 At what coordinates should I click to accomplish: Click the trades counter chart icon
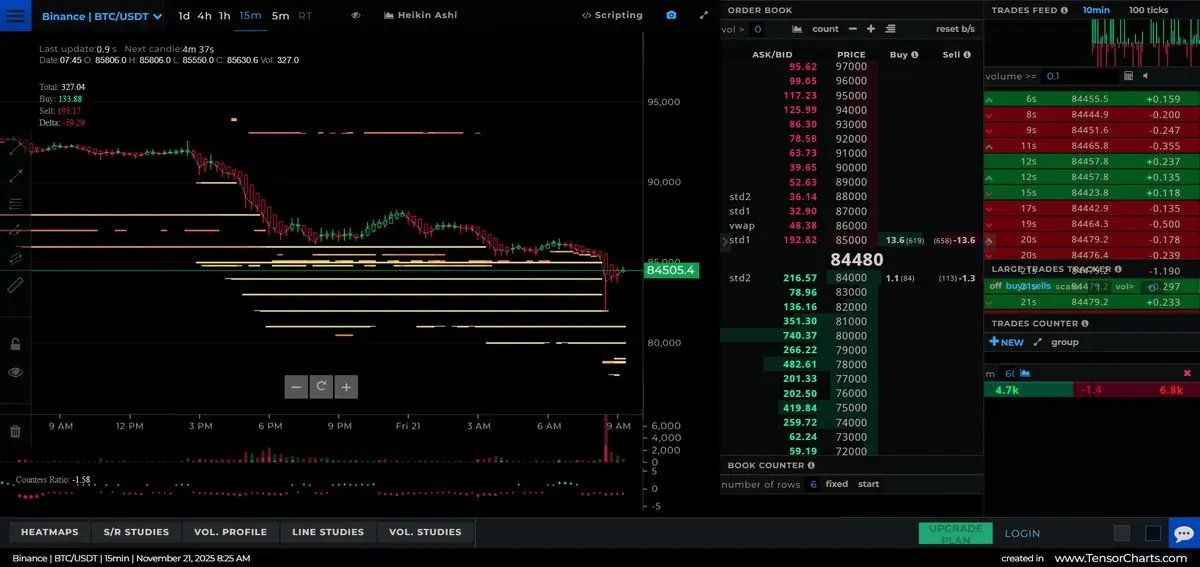coord(1024,373)
